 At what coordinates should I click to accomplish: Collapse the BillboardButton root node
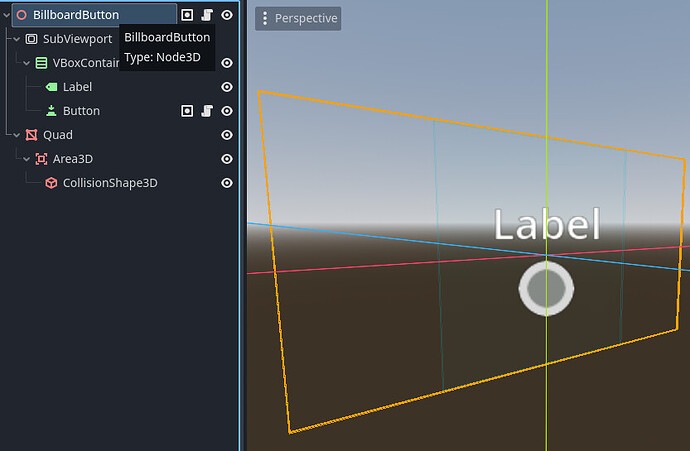[6, 15]
